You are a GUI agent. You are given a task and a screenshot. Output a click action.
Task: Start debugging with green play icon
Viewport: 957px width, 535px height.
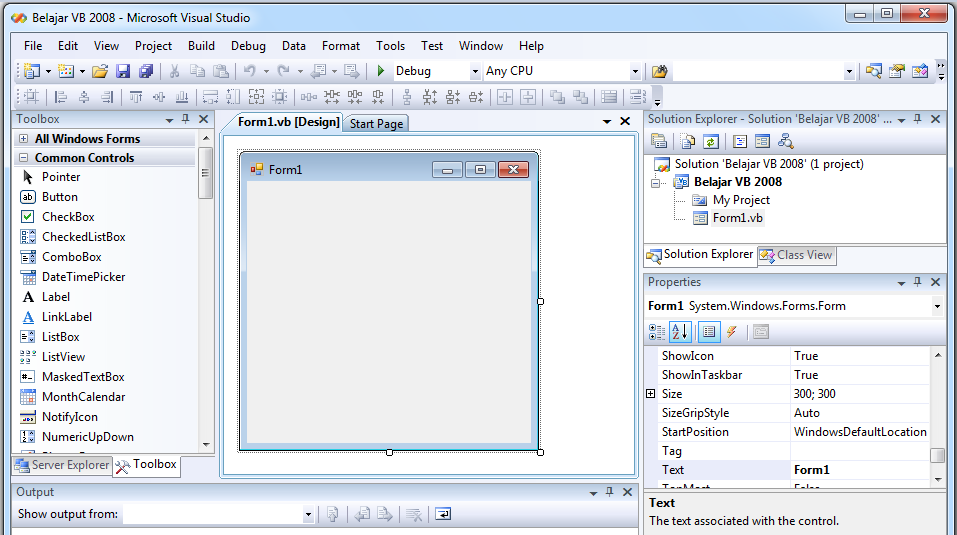pyautogui.click(x=381, y=71)
